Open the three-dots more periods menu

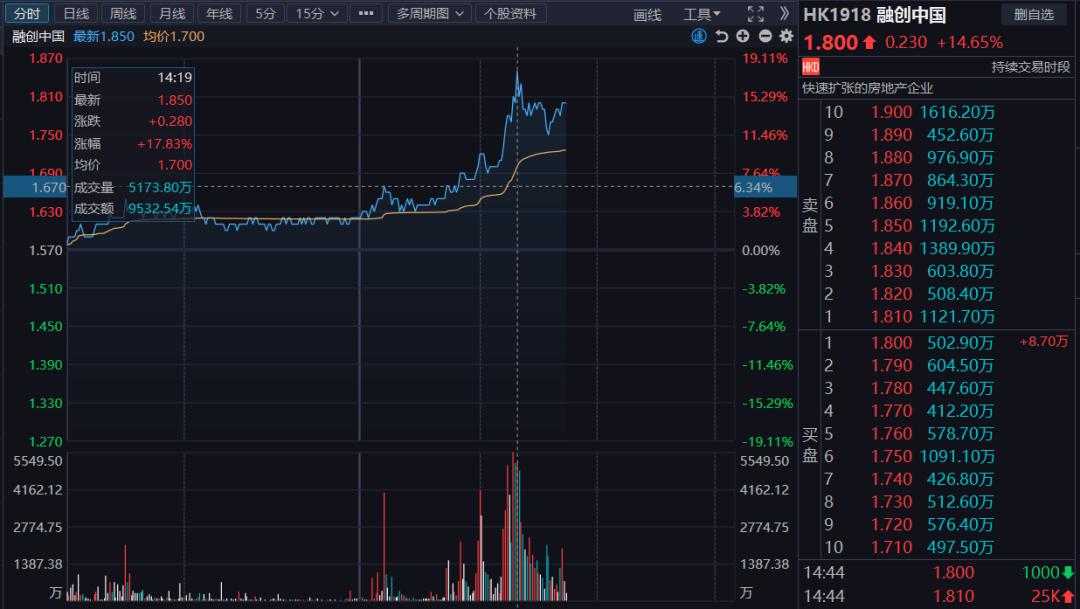click(x=366, y=14)
